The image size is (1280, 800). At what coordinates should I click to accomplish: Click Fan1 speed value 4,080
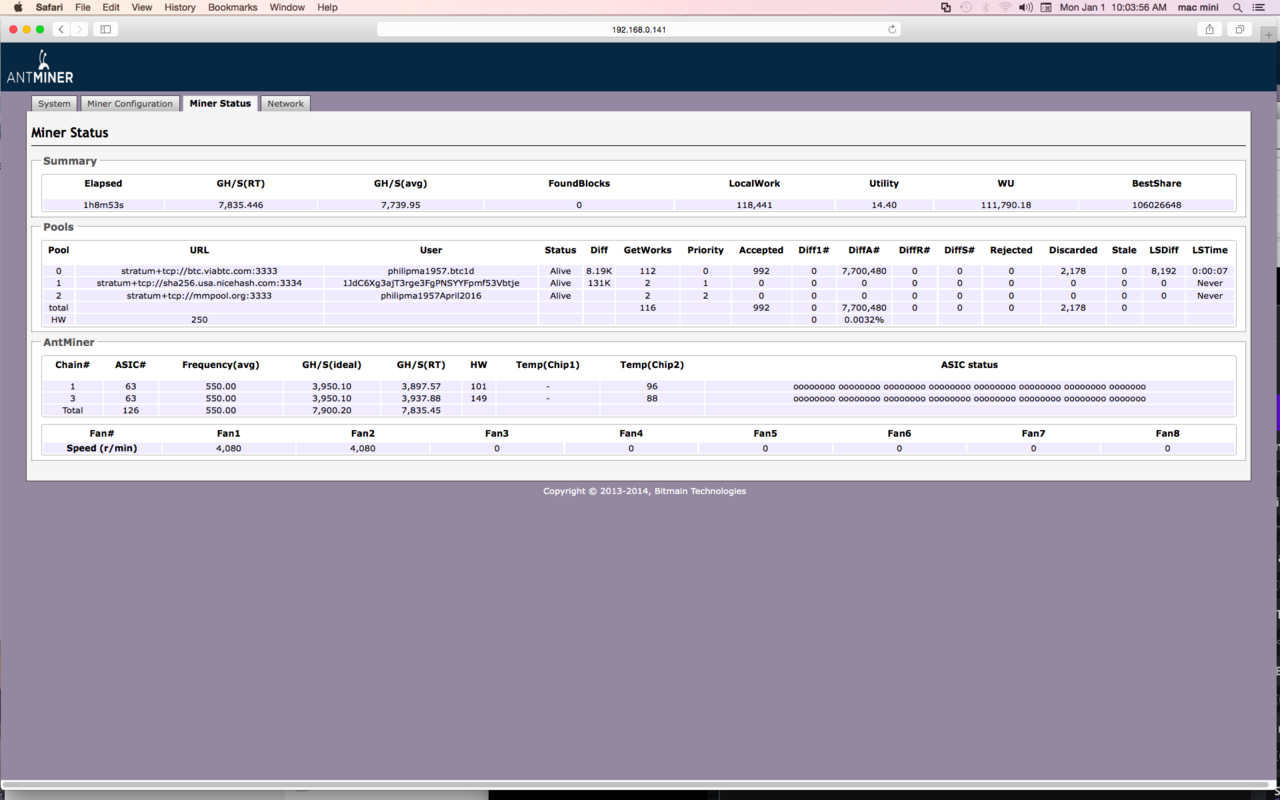pos(228,448)
